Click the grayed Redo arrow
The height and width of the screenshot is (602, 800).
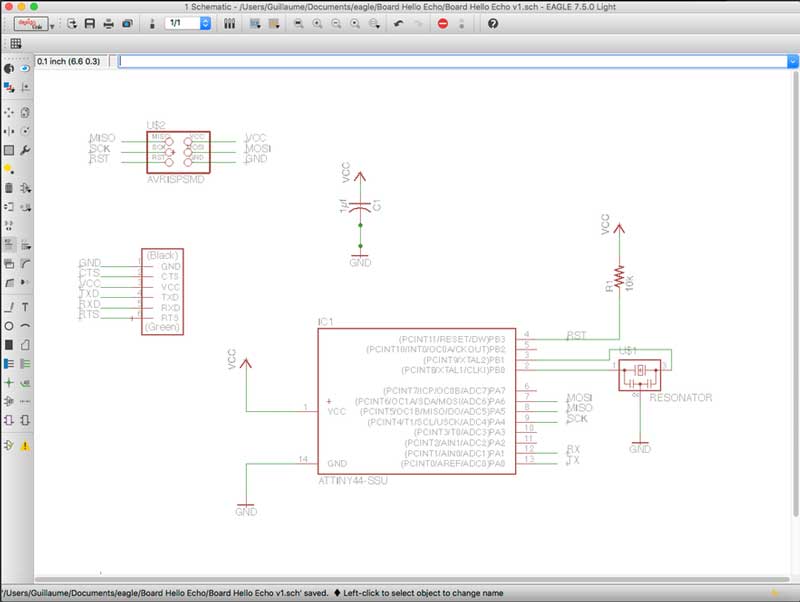[x=418, y=23]
